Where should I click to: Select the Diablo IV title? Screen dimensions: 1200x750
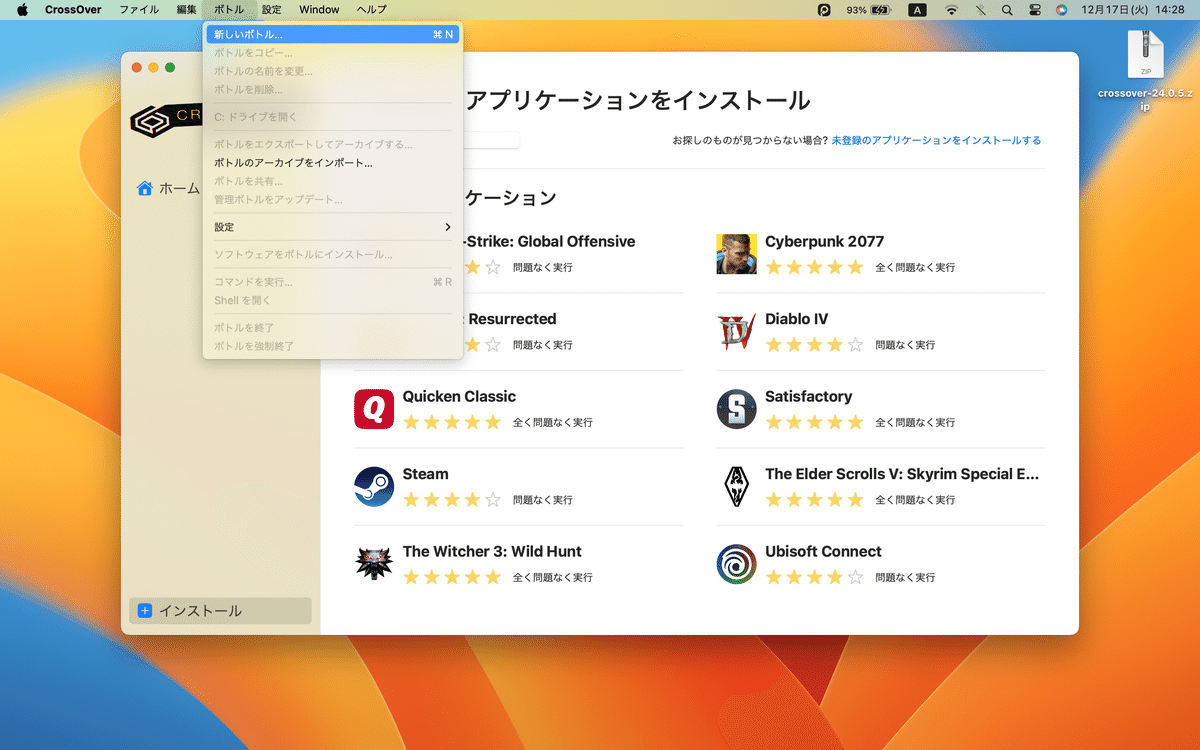point(796,320)
